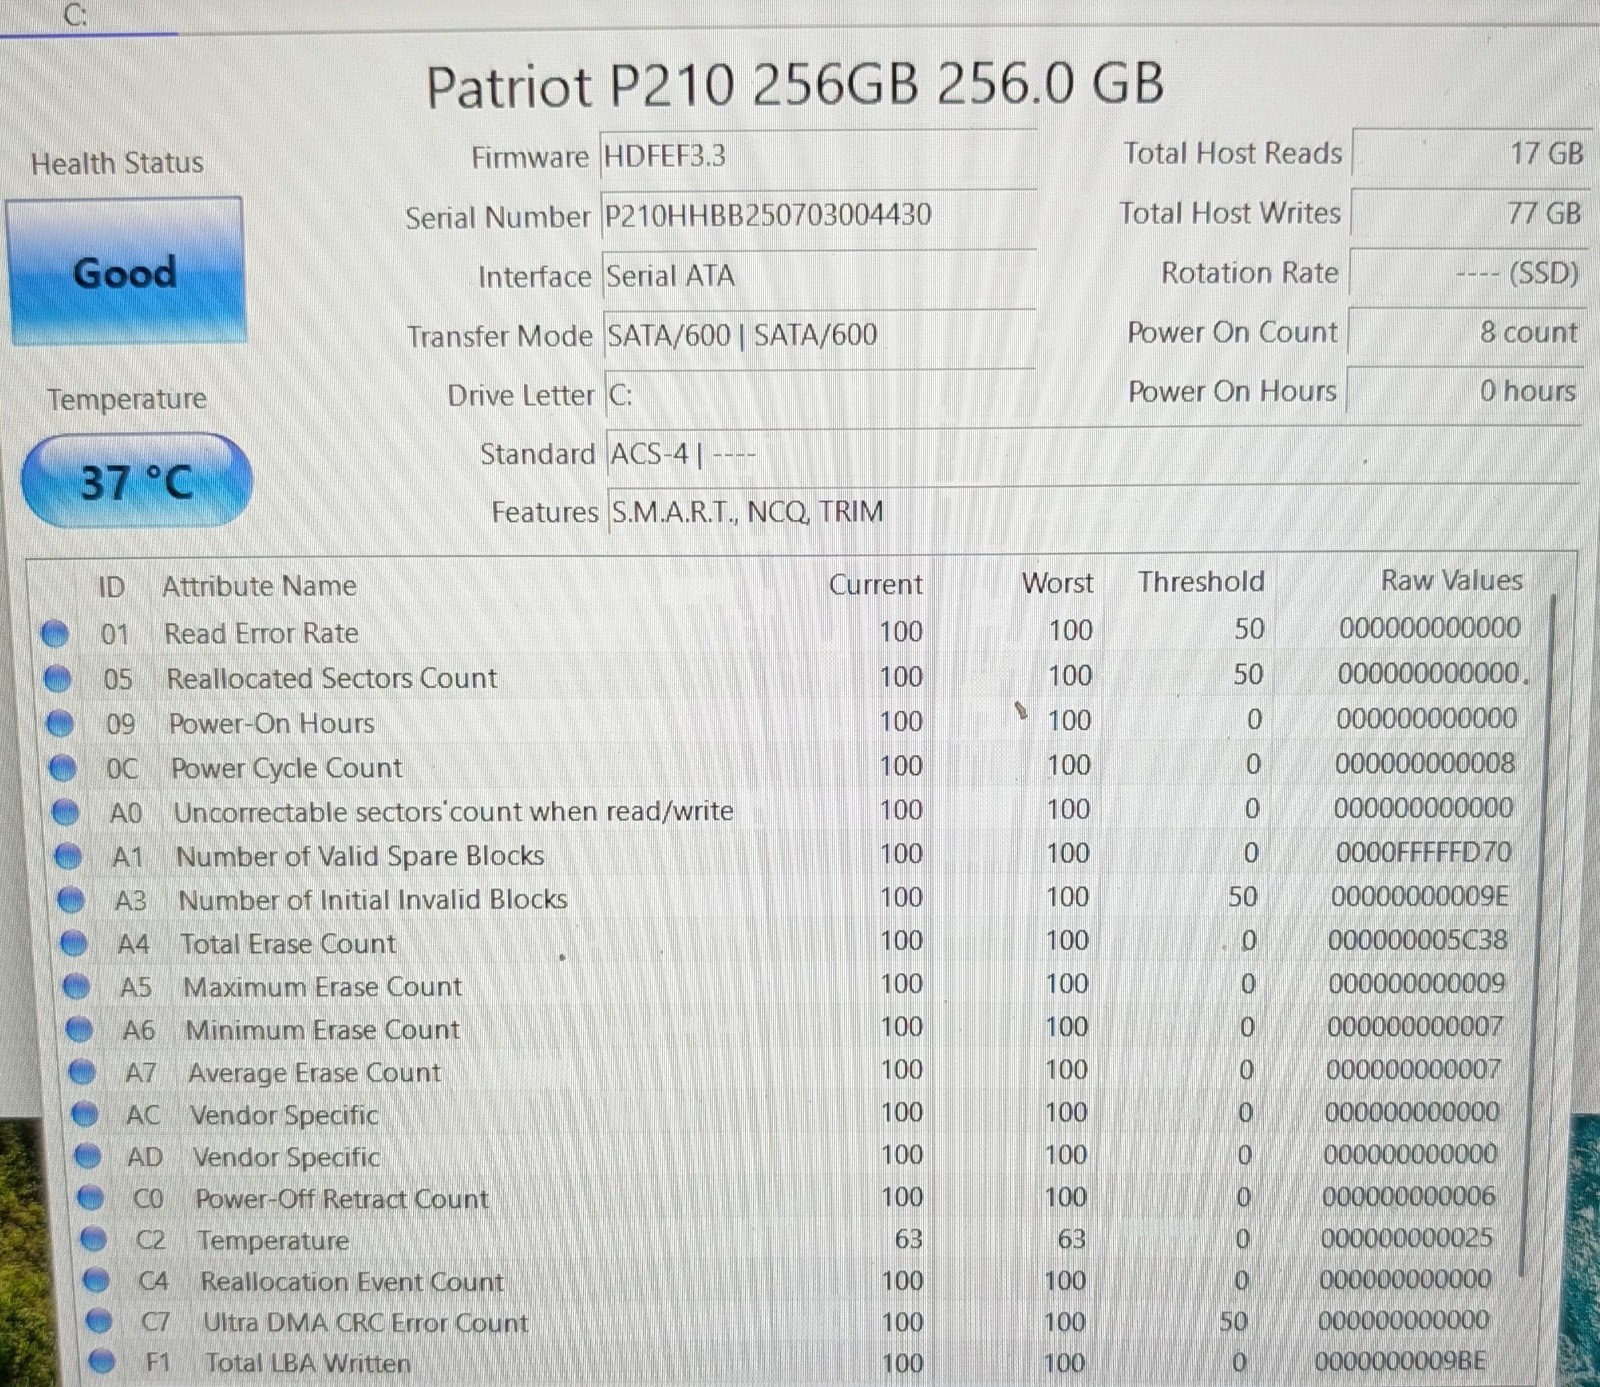Click the Transfer Mode SATA/600 field

click(x=818, y=335)
